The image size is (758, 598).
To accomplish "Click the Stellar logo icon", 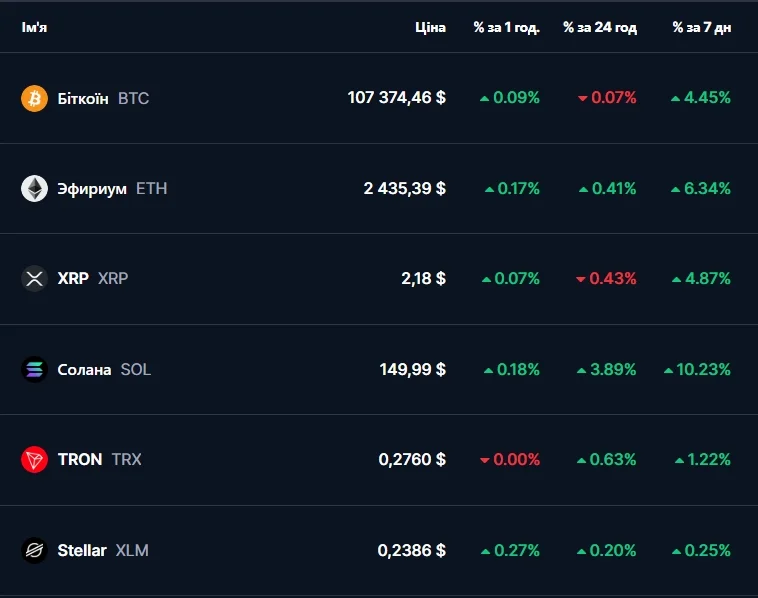I will tap(34, 550).
